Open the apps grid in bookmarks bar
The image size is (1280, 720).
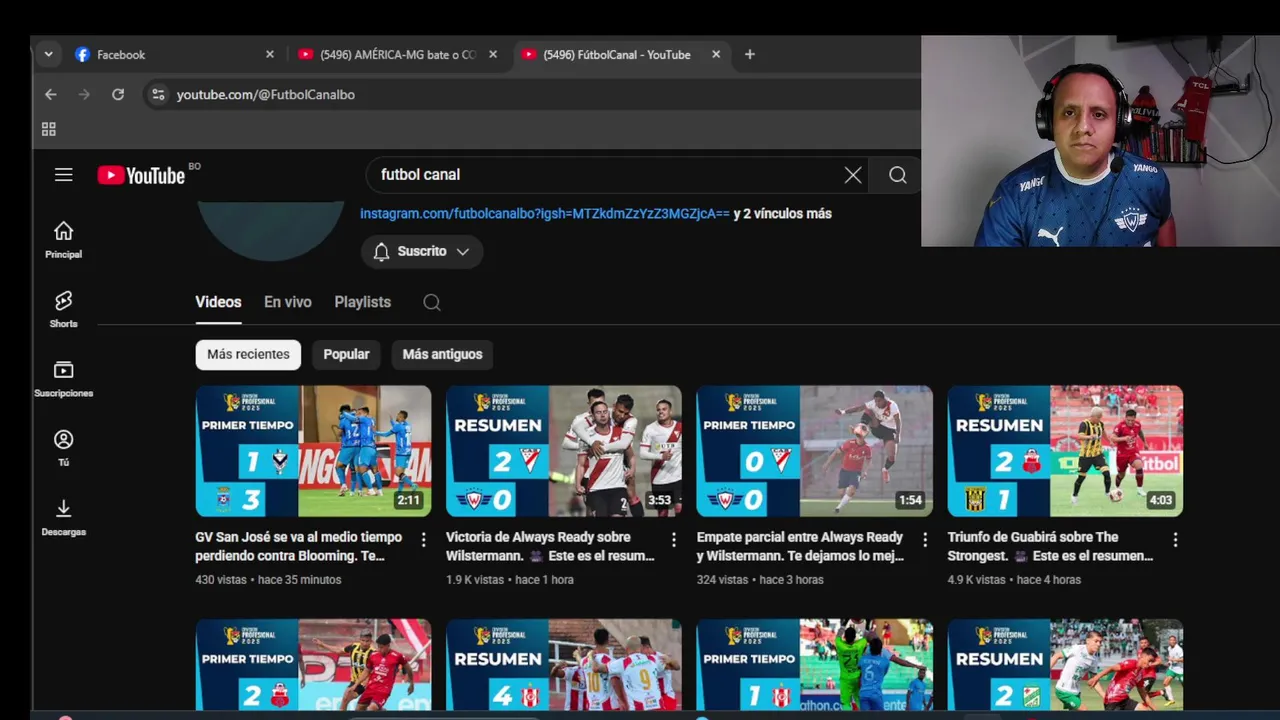48,129
